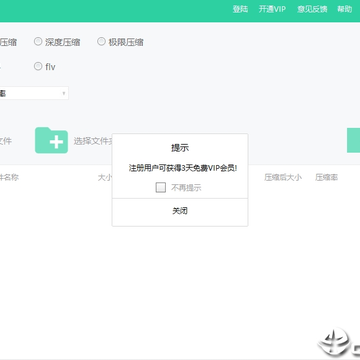Click the add-folder icon with plus sign

coord(51,140)
